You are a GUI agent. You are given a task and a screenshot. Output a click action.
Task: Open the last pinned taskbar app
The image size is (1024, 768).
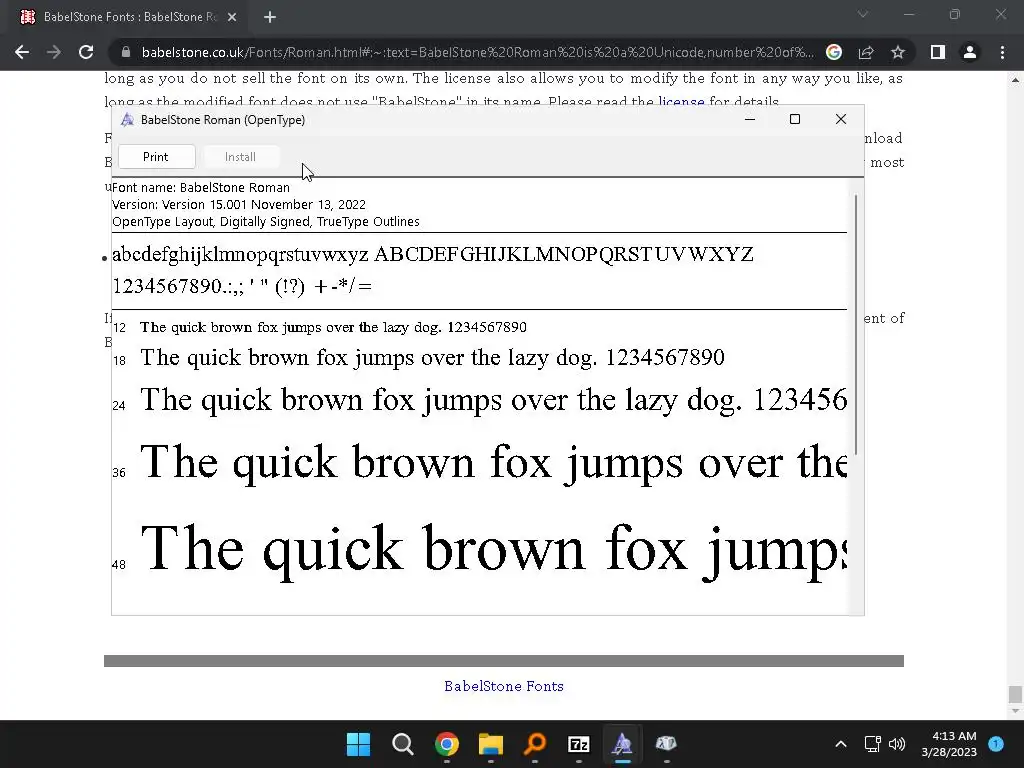coord(666,744)
